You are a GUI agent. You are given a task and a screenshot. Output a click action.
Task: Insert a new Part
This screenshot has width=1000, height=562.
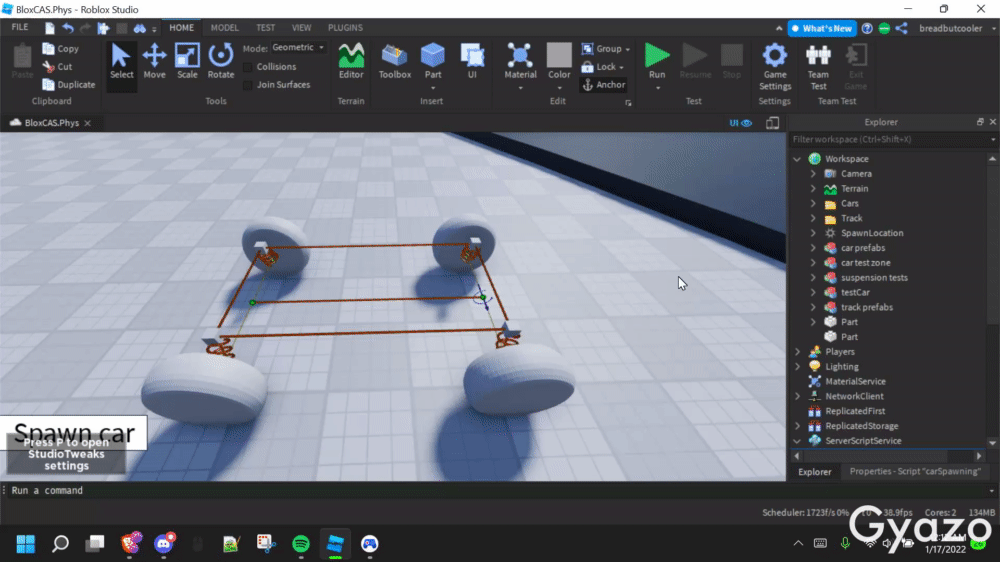point(432,61)
